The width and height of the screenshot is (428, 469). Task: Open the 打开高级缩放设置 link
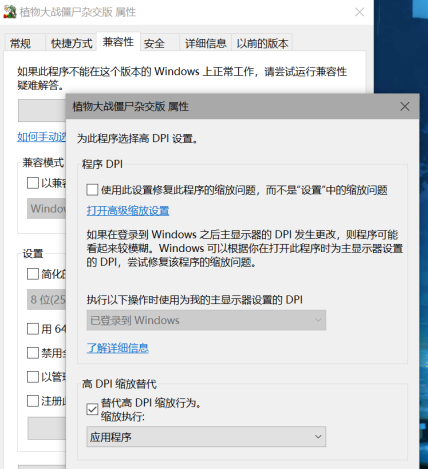(128, 211)
